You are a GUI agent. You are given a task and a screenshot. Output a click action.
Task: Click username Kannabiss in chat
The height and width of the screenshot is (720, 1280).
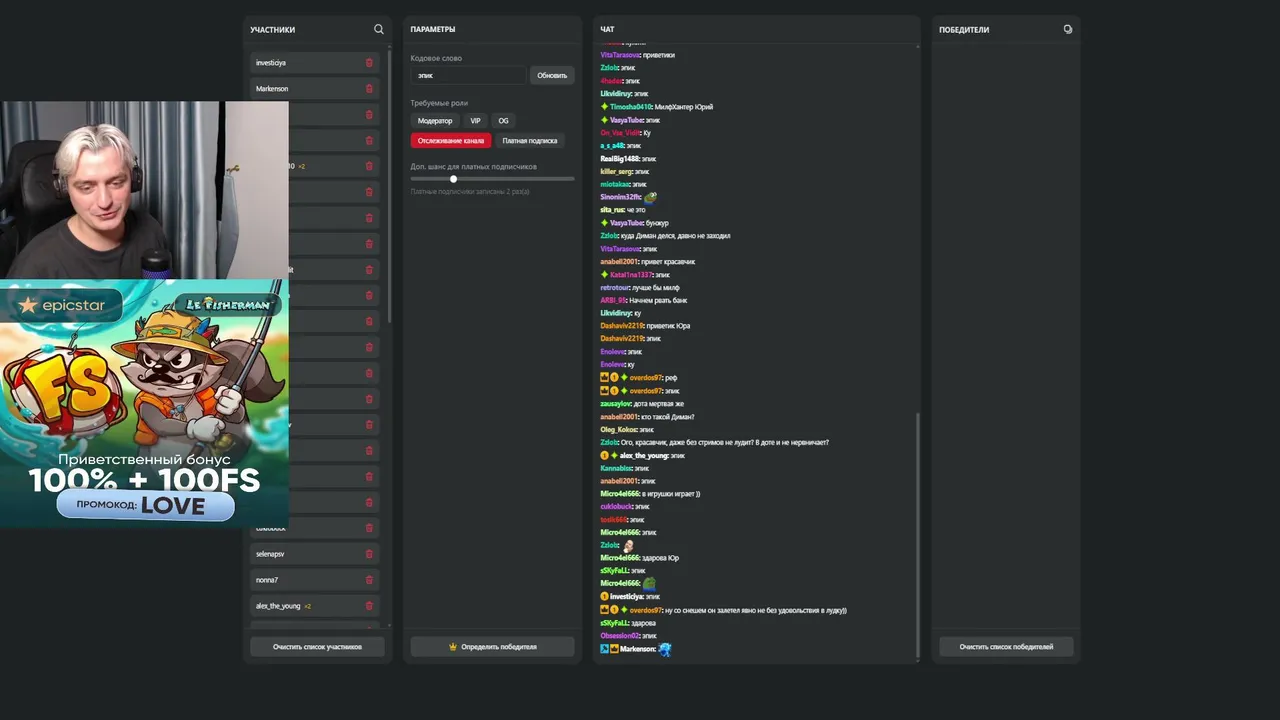tap(616, 468)
